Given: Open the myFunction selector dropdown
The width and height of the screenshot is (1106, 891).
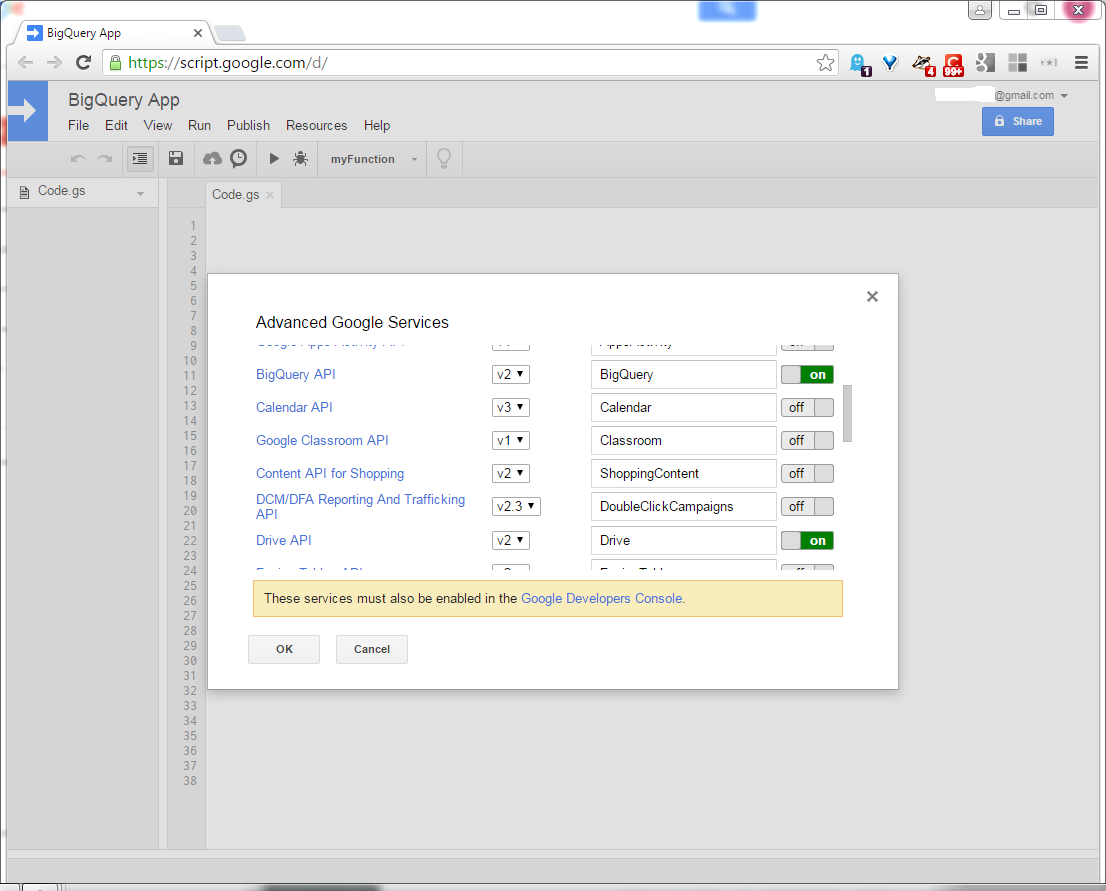Looking at the screenshot, I should click(374, 159).
